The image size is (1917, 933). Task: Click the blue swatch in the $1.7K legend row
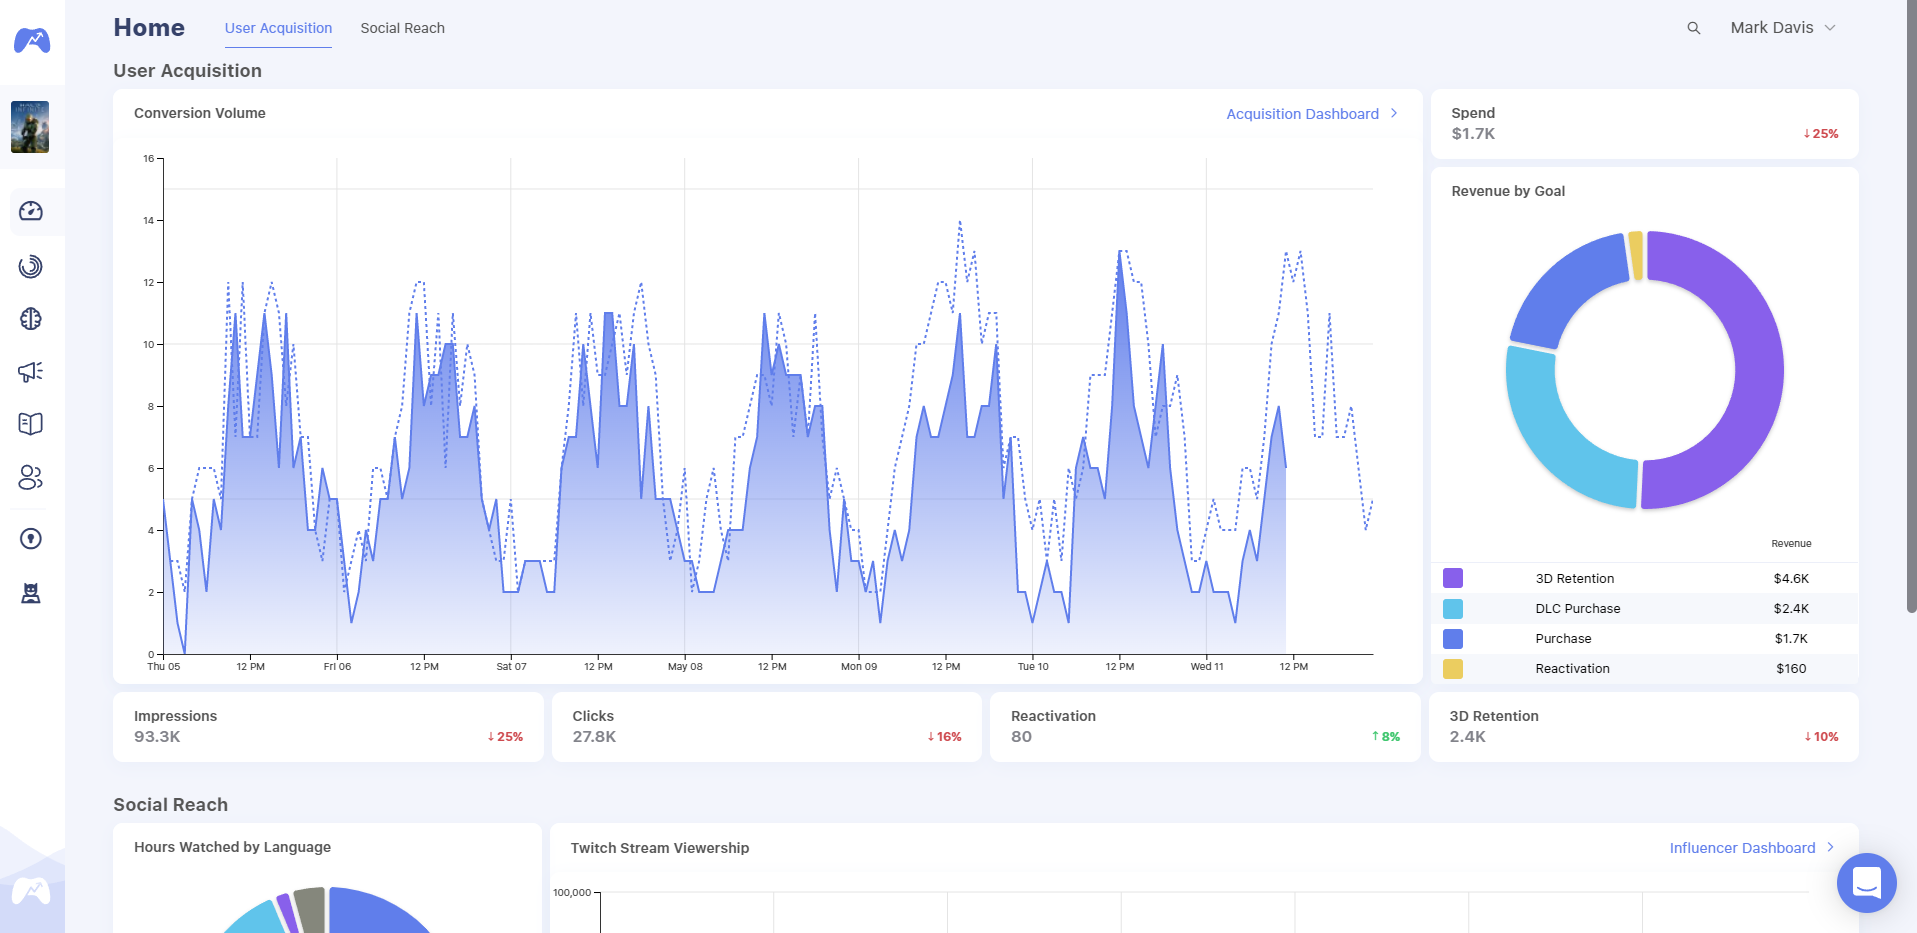click(x=1453, y=639)
